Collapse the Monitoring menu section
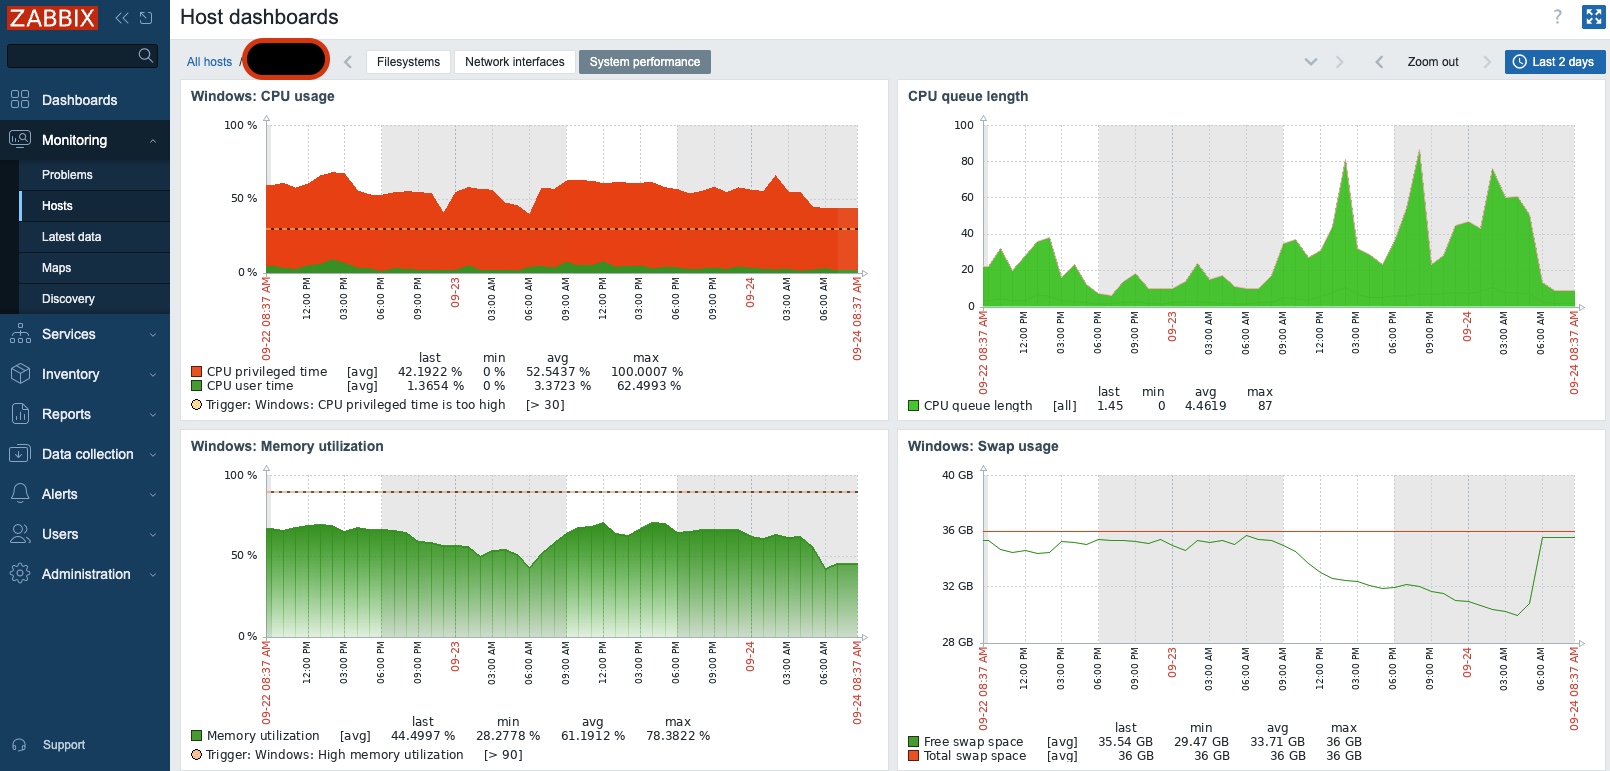 coord(152,141)
